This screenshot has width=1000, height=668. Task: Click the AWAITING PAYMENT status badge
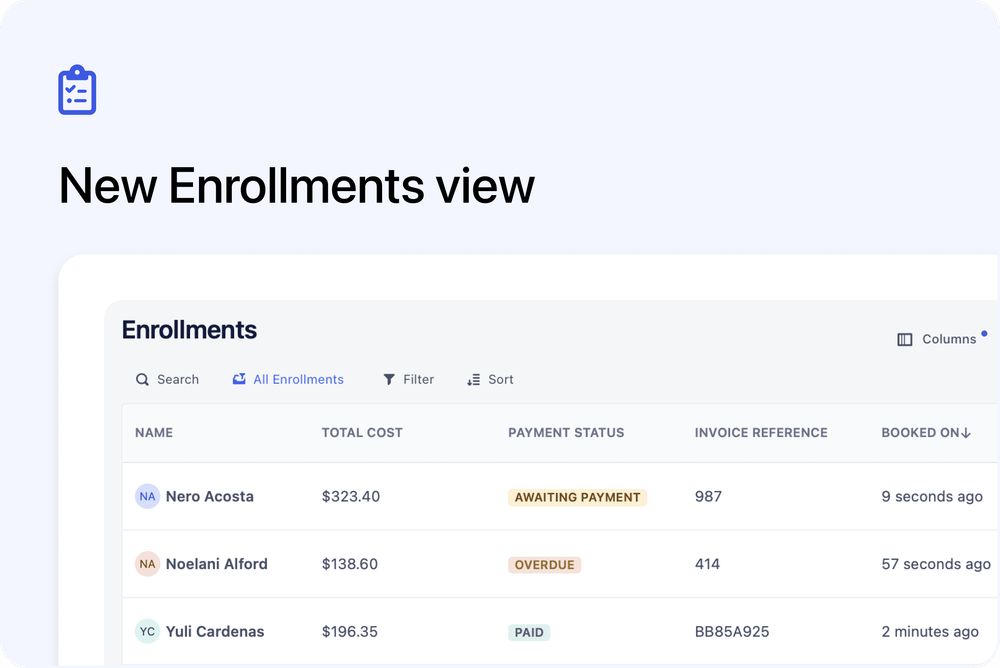click(x=577, y=496)
